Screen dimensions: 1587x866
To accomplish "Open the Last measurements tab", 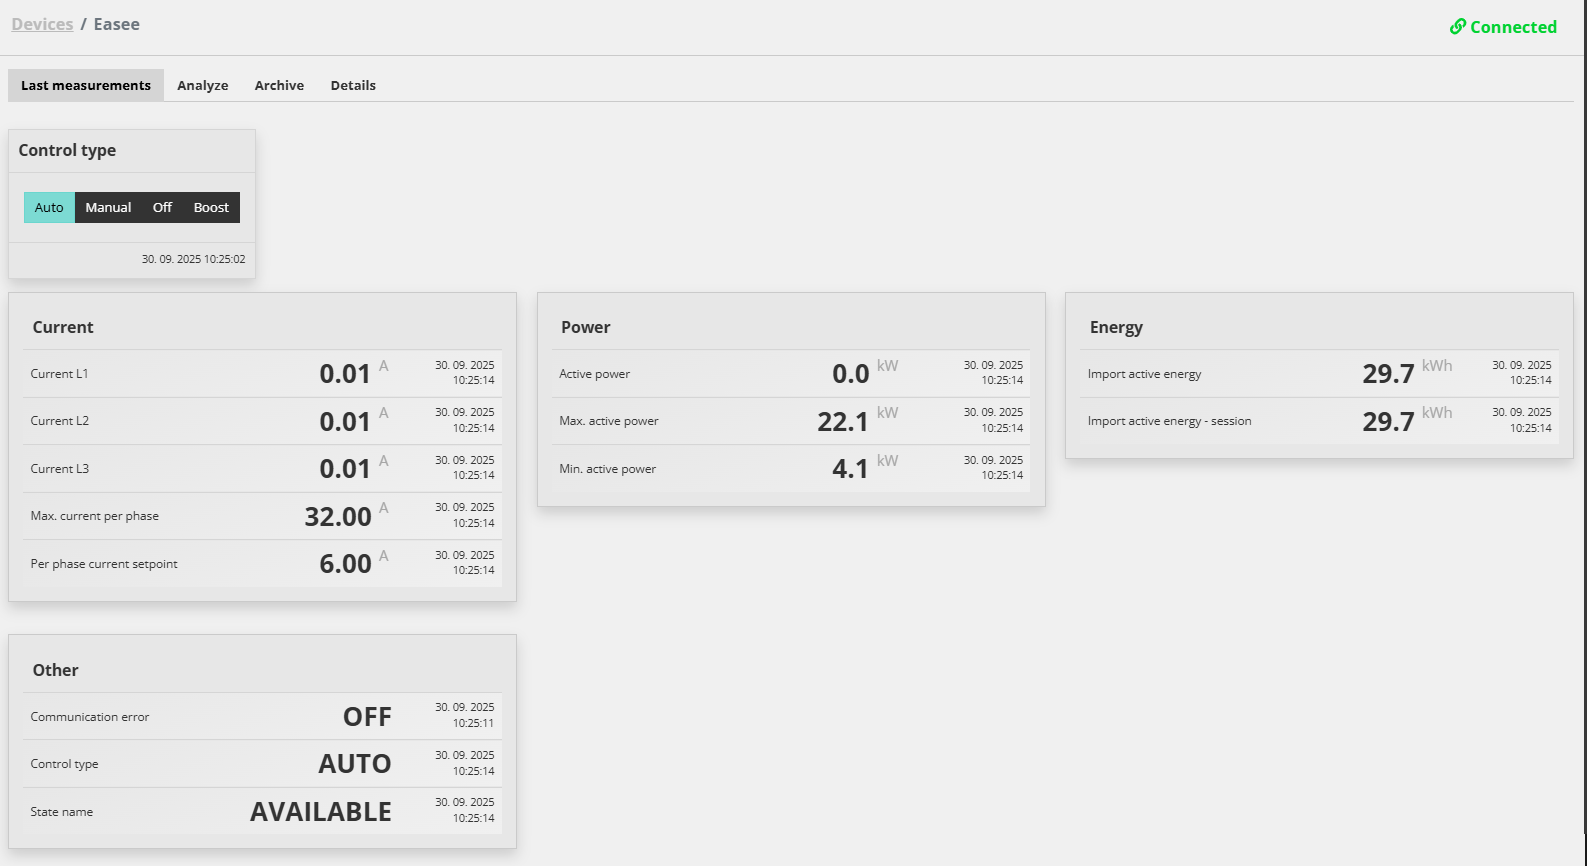I will click(86, 85).
